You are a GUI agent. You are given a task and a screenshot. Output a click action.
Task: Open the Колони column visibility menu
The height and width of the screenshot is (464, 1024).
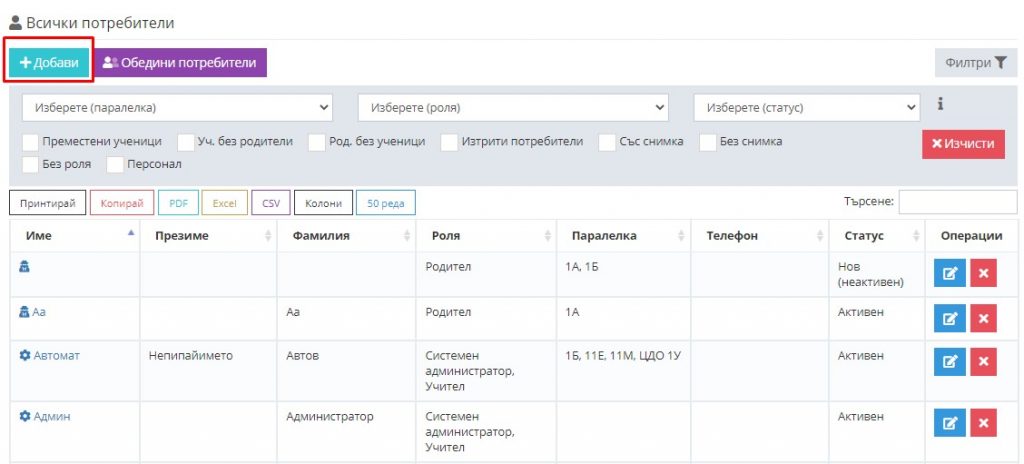click(x=323, y=203)
